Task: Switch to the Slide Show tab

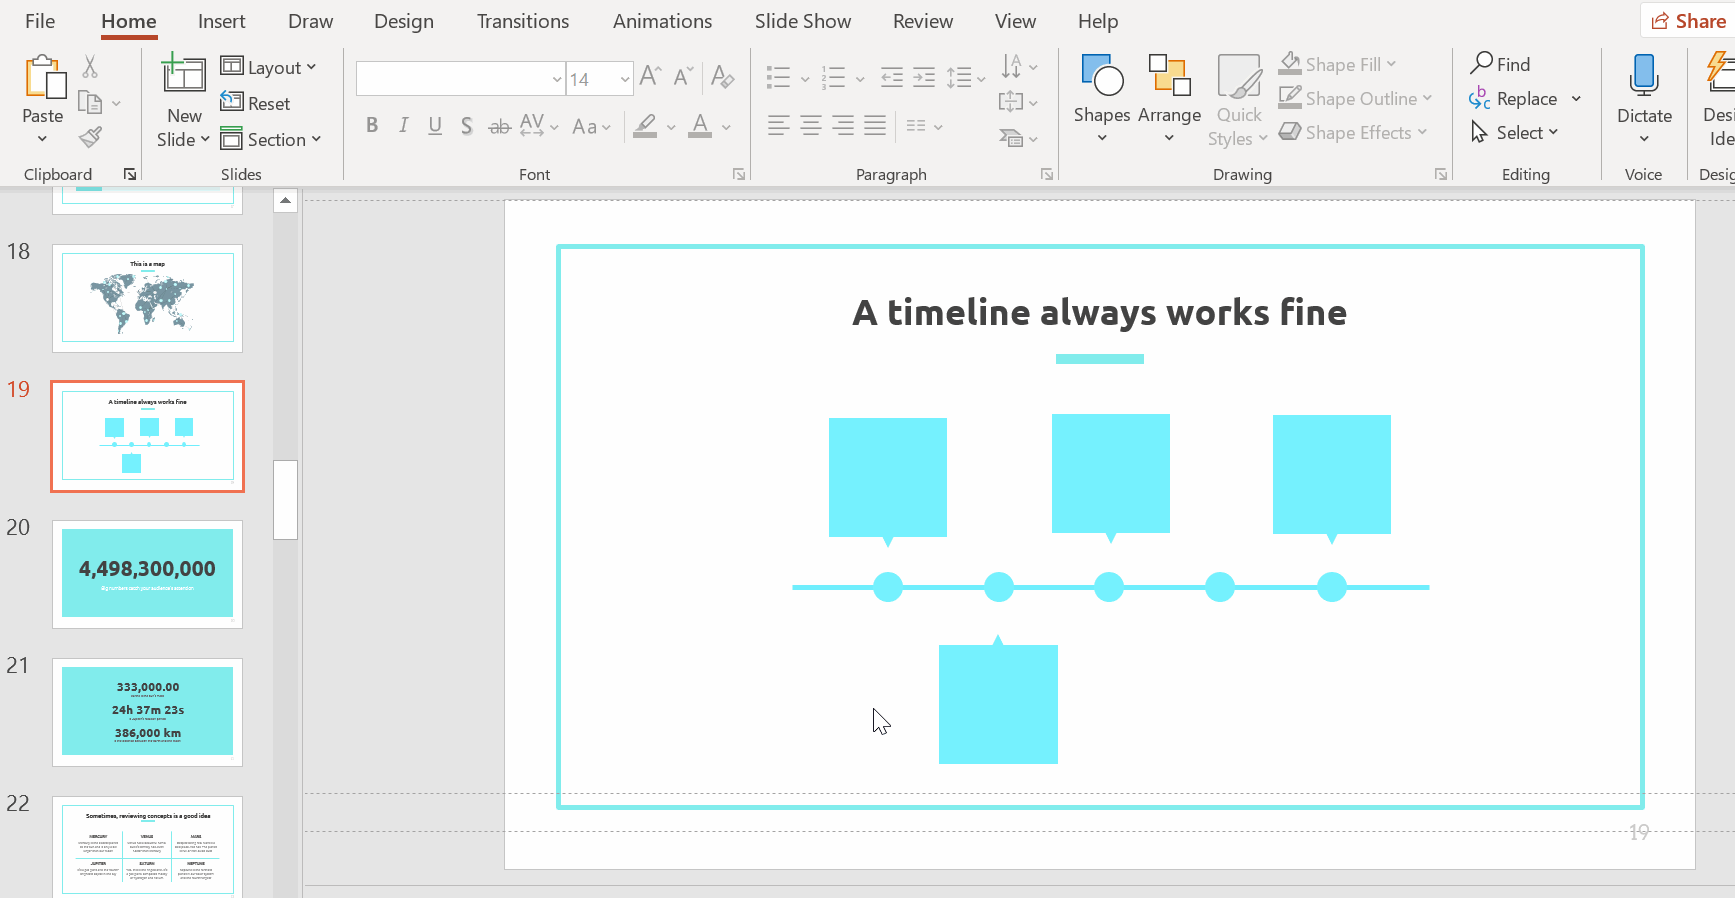Action: pyautogui.click(x=803, y=21)
